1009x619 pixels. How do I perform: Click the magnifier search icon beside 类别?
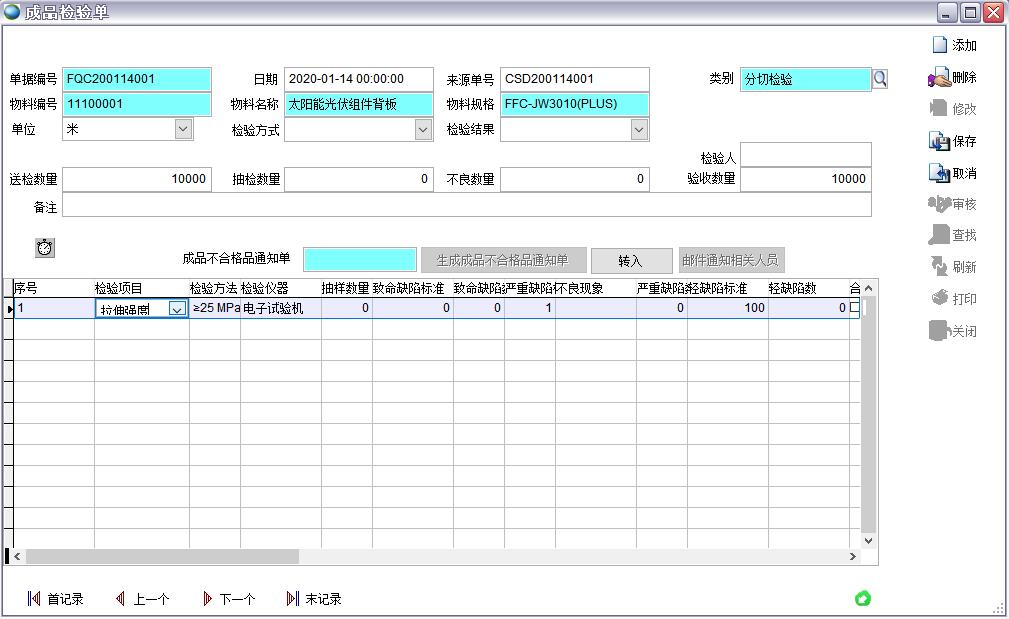coord(880,79)
